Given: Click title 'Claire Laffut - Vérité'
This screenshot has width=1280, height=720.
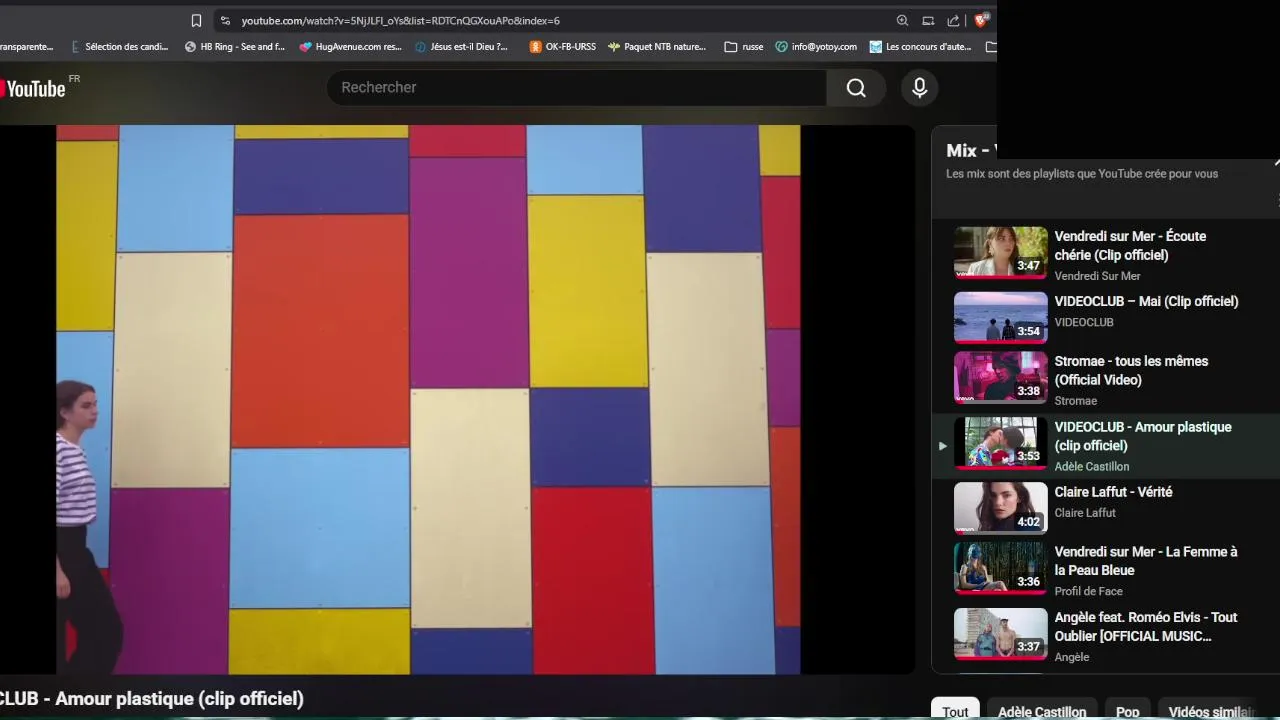Looking at the screenshot, I should click(1113, 492).
